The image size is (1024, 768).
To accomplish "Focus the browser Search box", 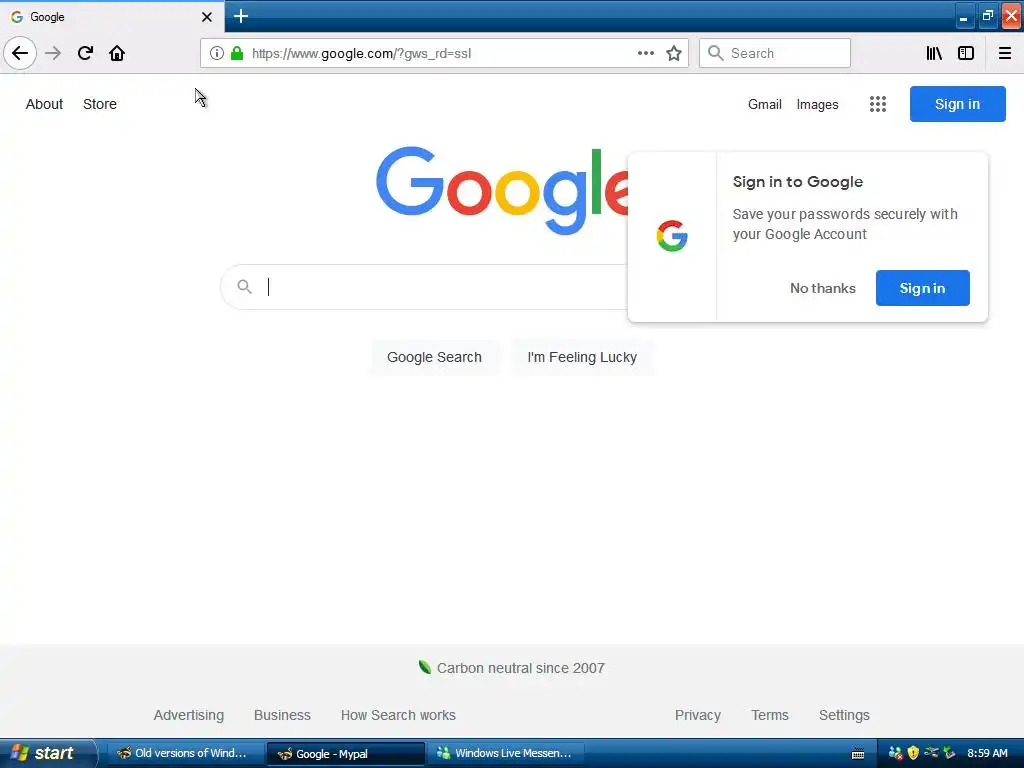I will click(x=775, y=53).
